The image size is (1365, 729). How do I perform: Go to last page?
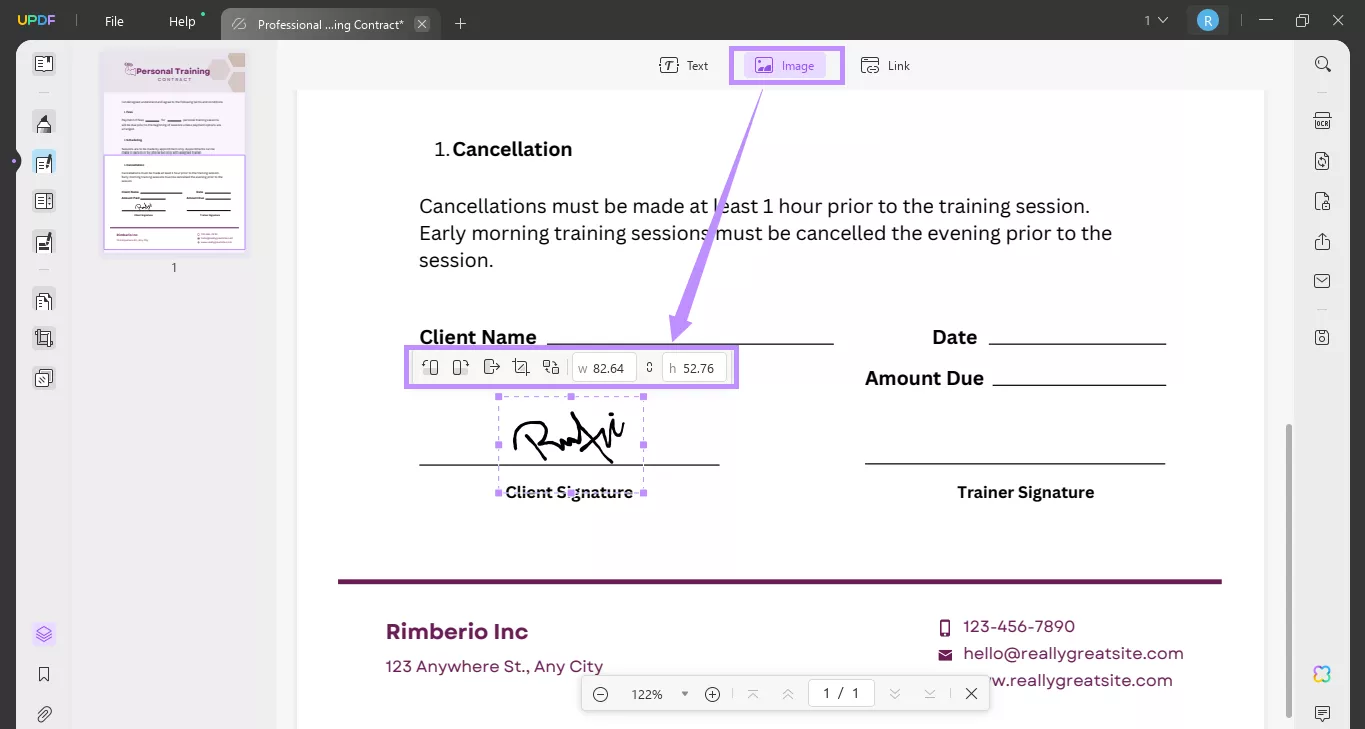point(930,694)
